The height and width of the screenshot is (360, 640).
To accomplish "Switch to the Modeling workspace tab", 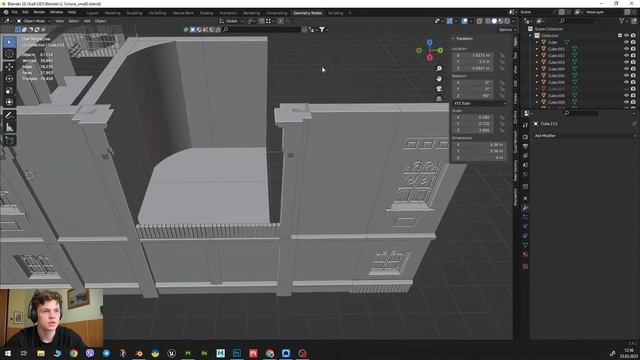I will coord(112,13).
